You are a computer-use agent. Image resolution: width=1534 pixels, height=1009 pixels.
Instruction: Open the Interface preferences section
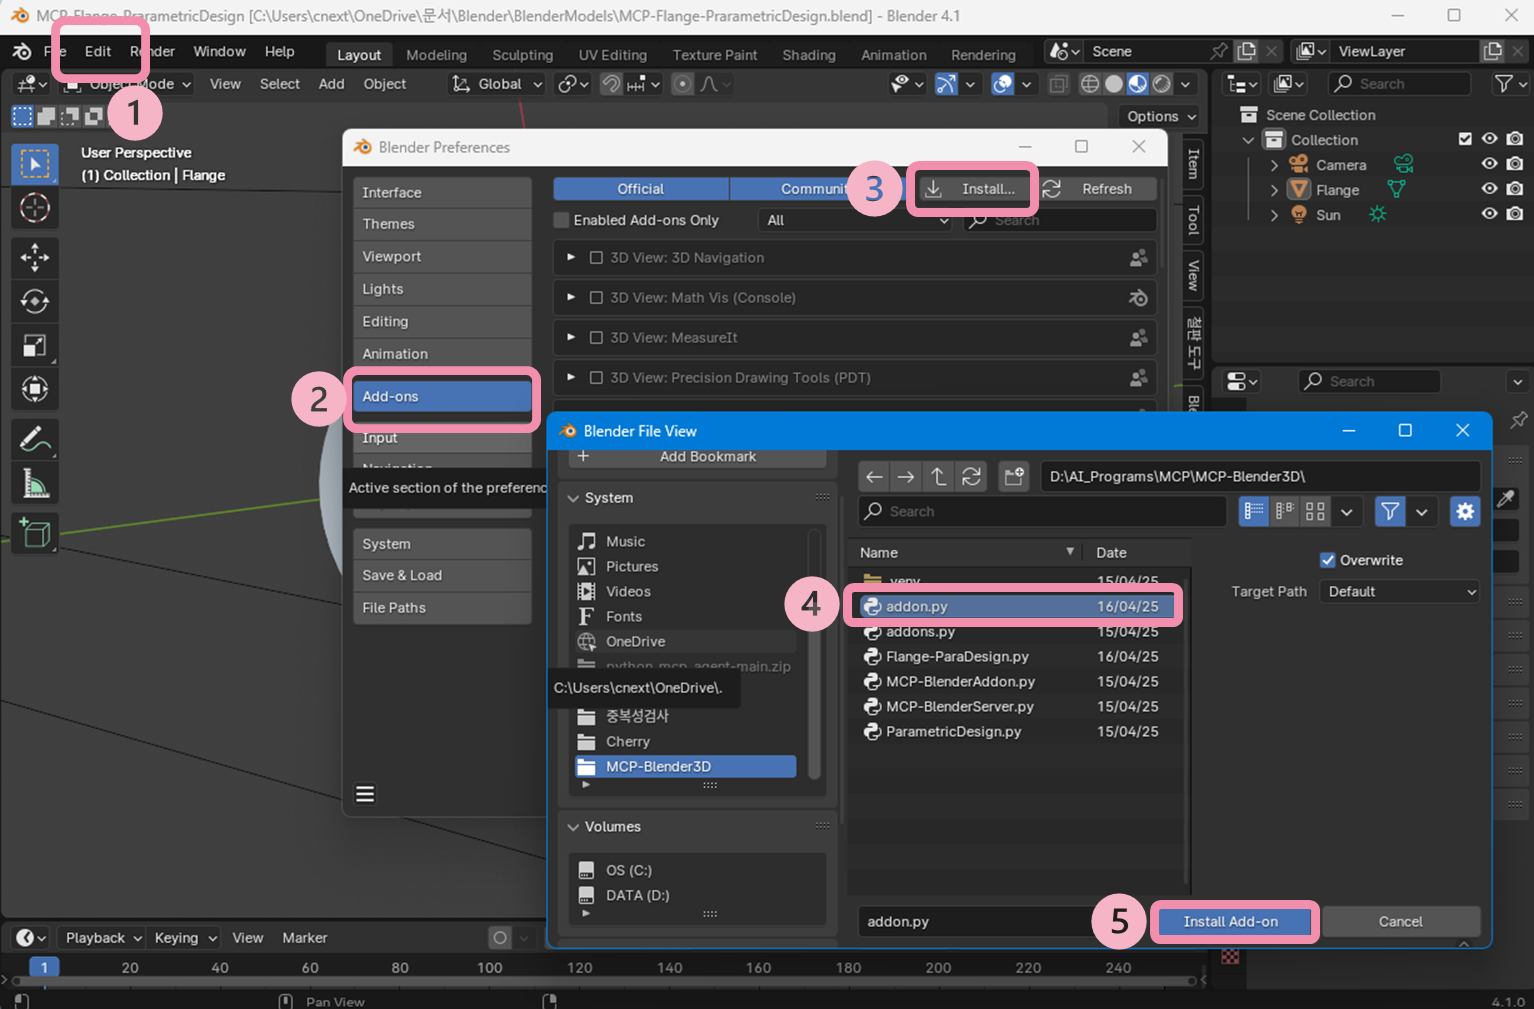click(442, 193)
